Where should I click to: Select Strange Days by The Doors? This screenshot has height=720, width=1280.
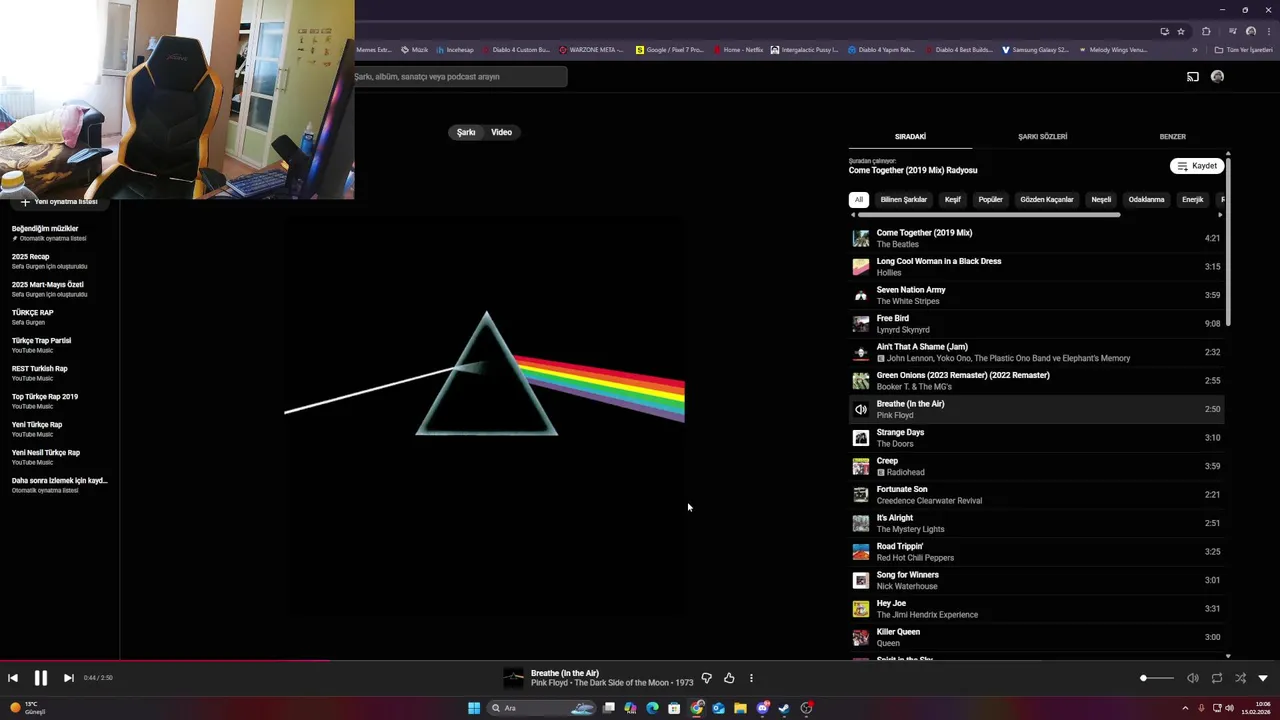click(1036, 438)
